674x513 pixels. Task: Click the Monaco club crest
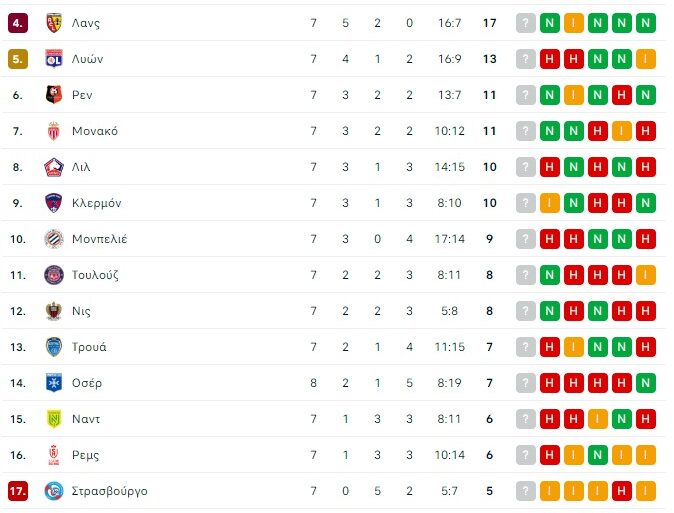(54, 131)
